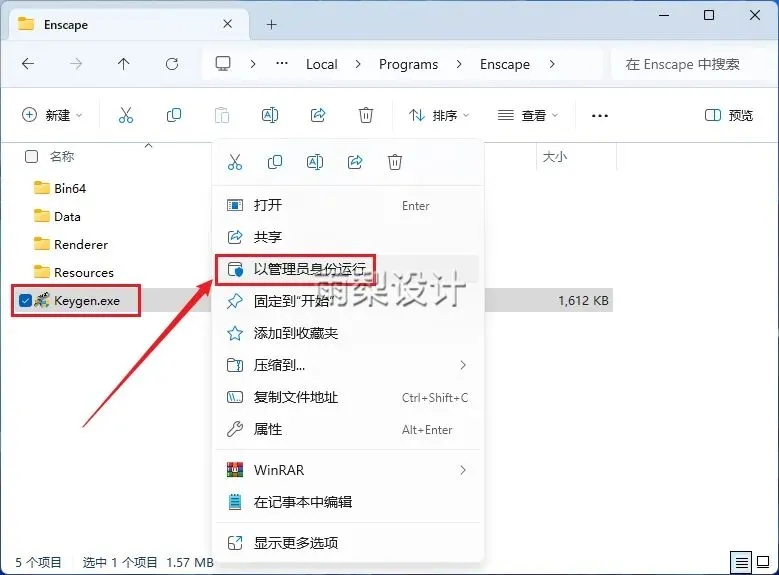Screen dimensions: 779x575
Task: Click the Enscape tab title
Action: (x=66, y=25)
